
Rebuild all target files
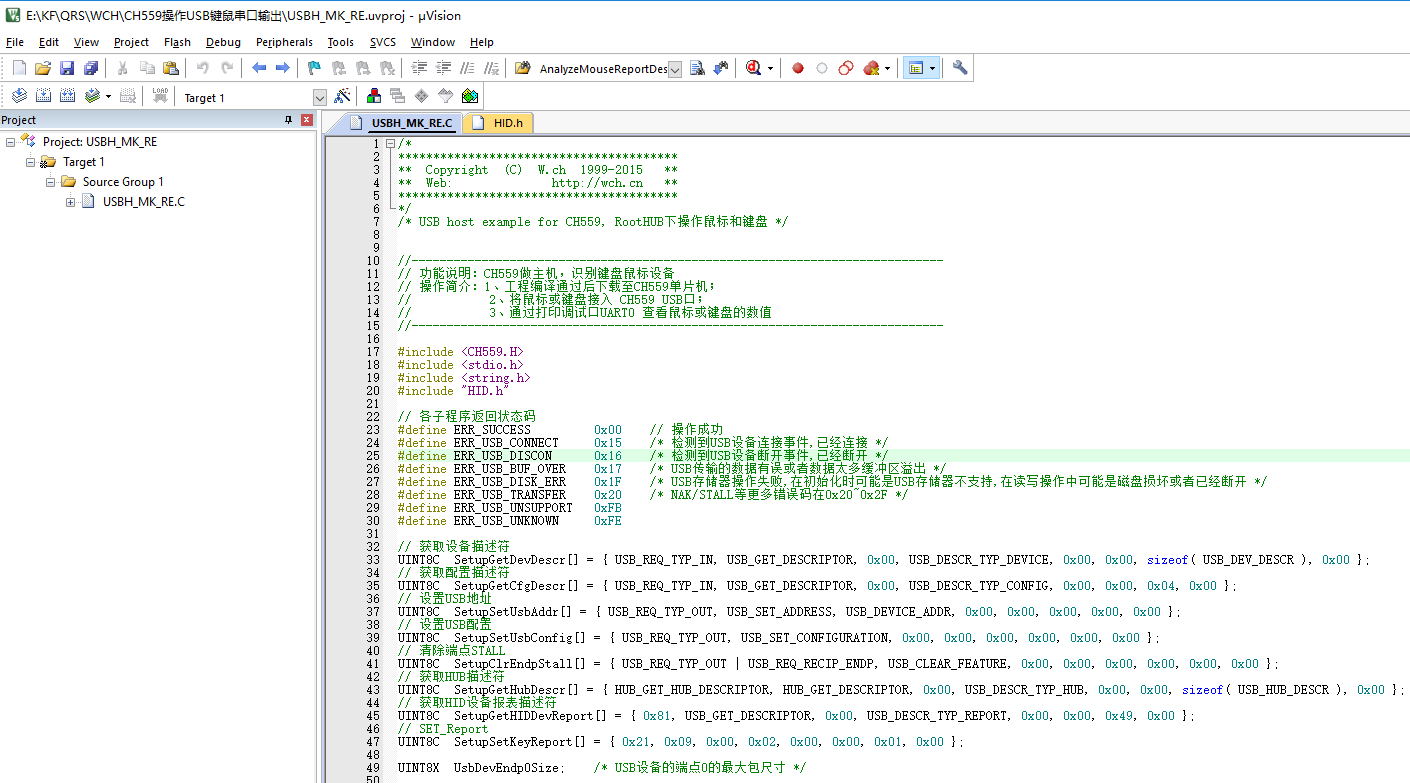pos(67,97)
